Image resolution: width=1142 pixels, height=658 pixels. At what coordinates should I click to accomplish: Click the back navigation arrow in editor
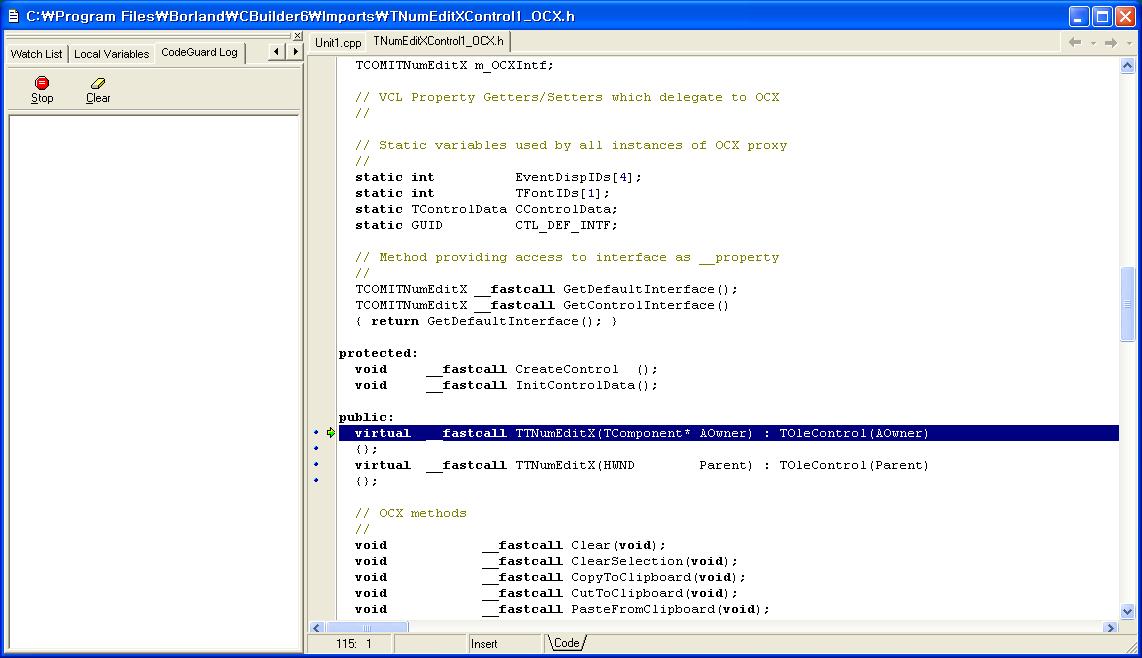[x=1075, y=43]
